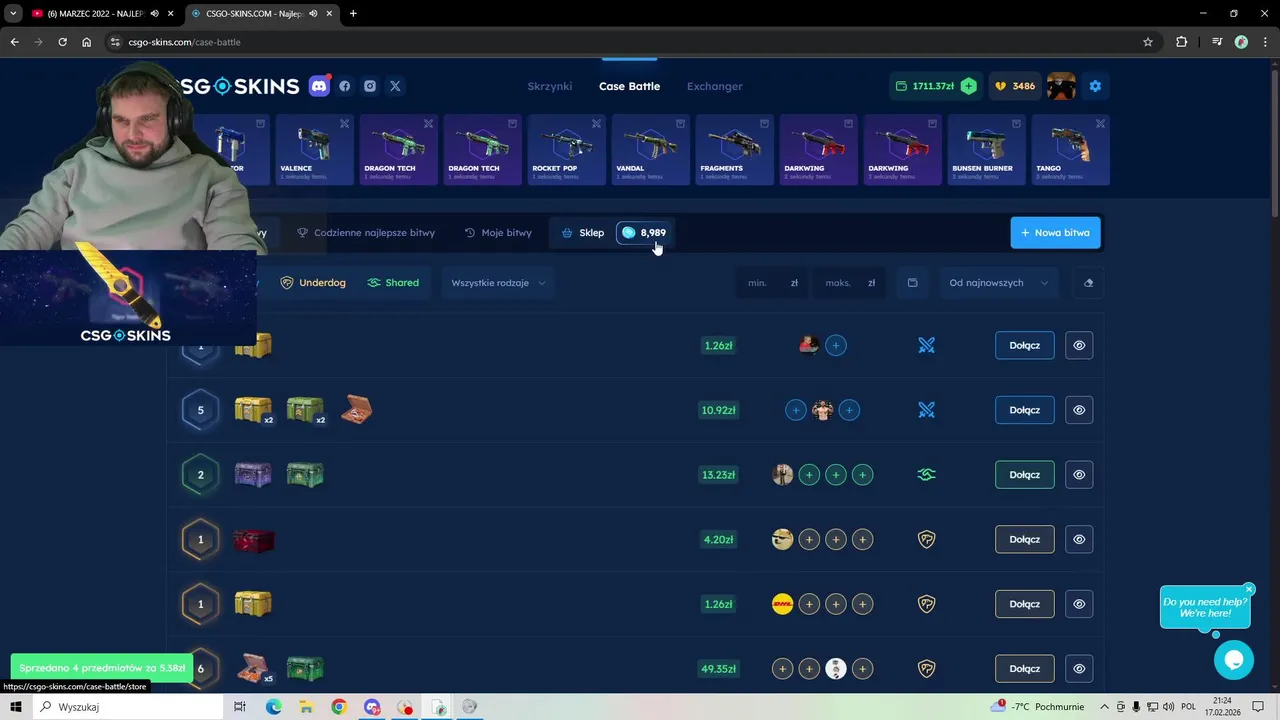Click the heart points counter 3486

pyautogui.click(x=1015, y=86)
